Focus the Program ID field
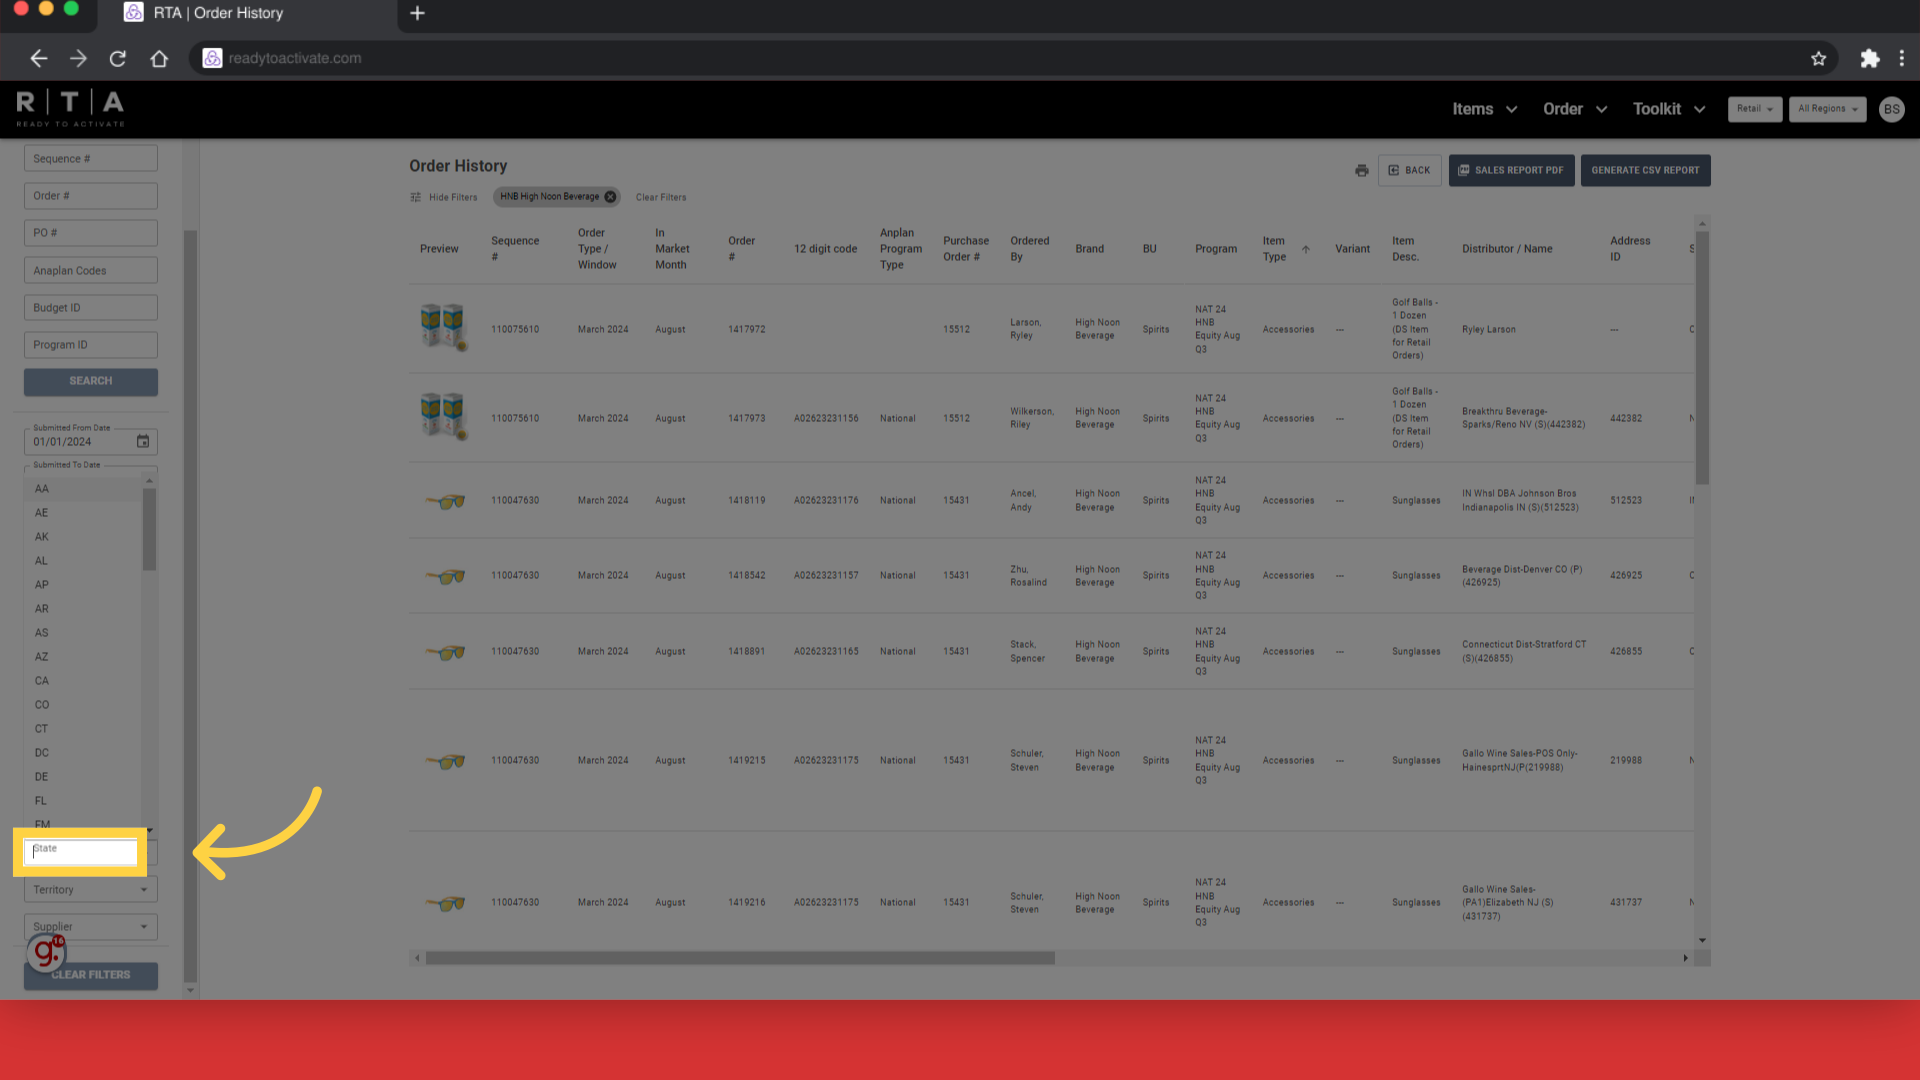The width and height of the screenshot is (1920, 1080). tap(90, 345)
